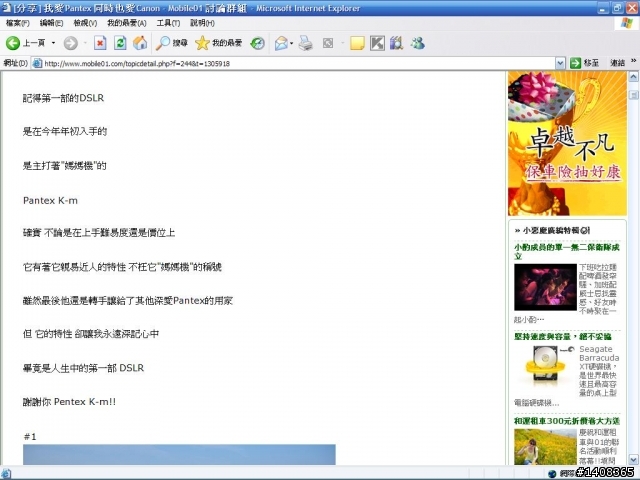Click the text 謝謝你 Pentex K-m!!
Image resolution: width=640 pixels, height=480 pixels.
[69, 402]
